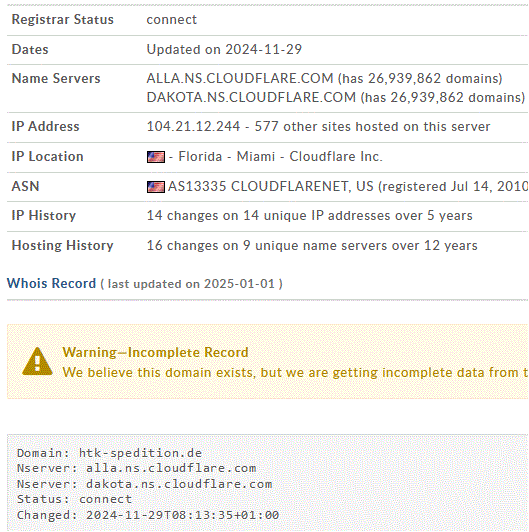Click the Warning—Incomplete Record title
This screenshot has width=529, height=532.
155,353
